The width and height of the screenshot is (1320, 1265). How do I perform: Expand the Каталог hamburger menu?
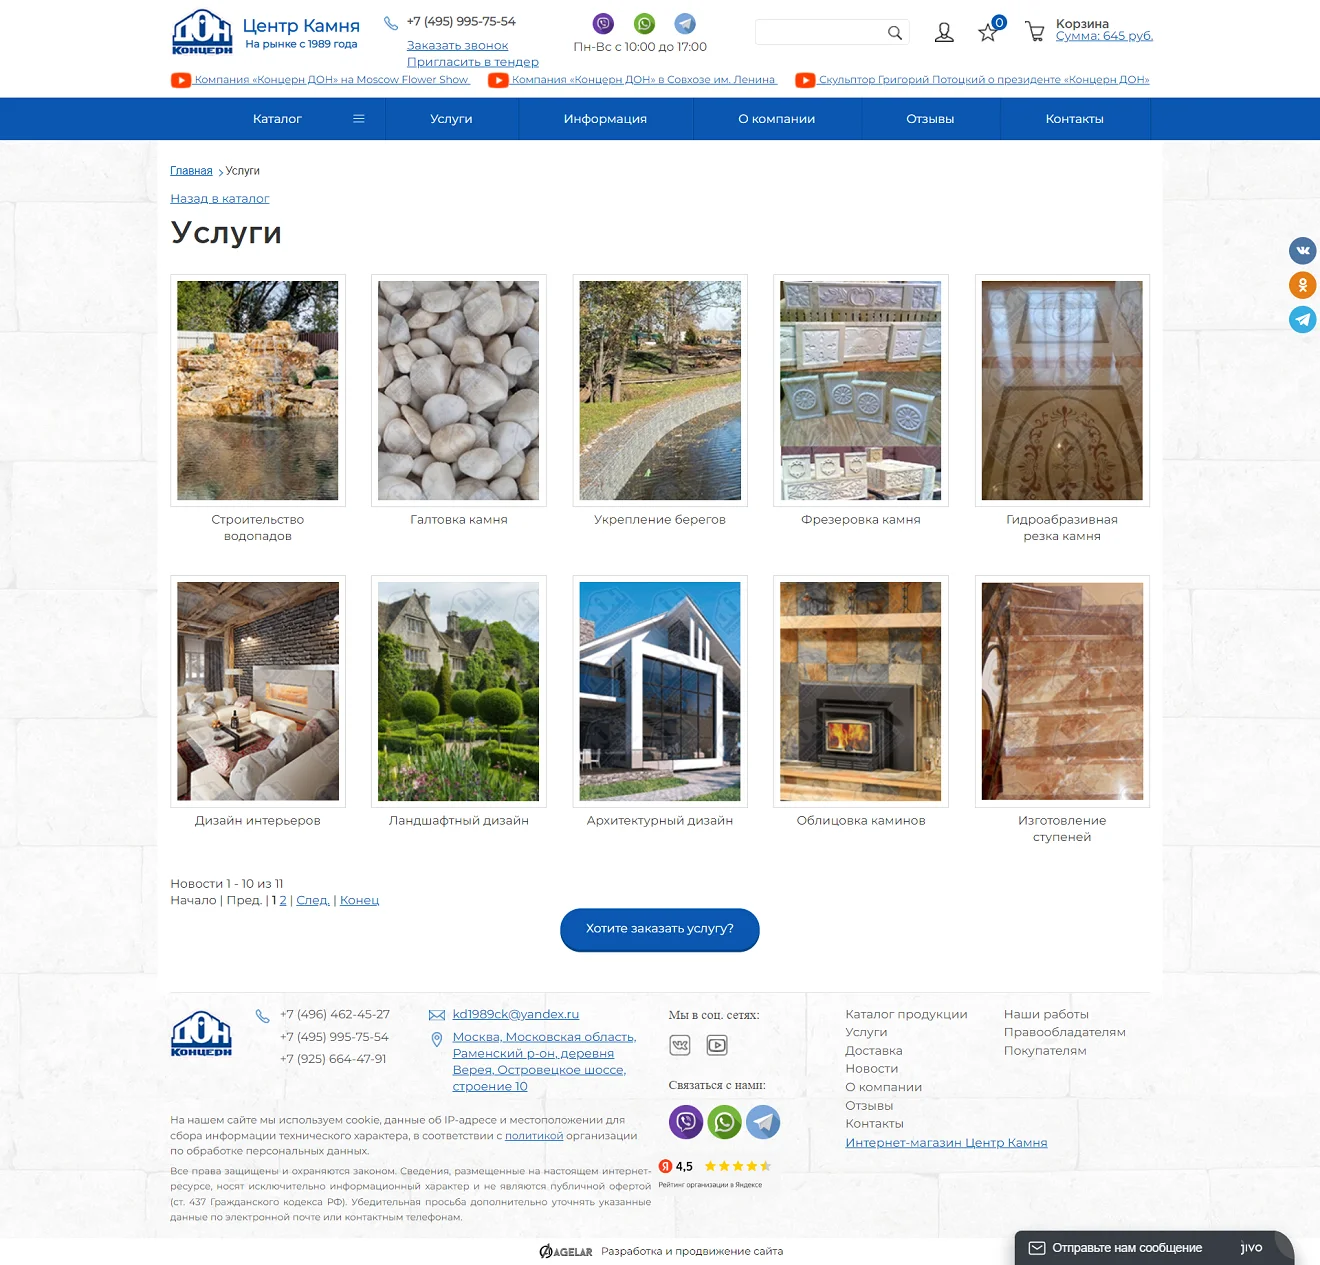pos(358,119)
